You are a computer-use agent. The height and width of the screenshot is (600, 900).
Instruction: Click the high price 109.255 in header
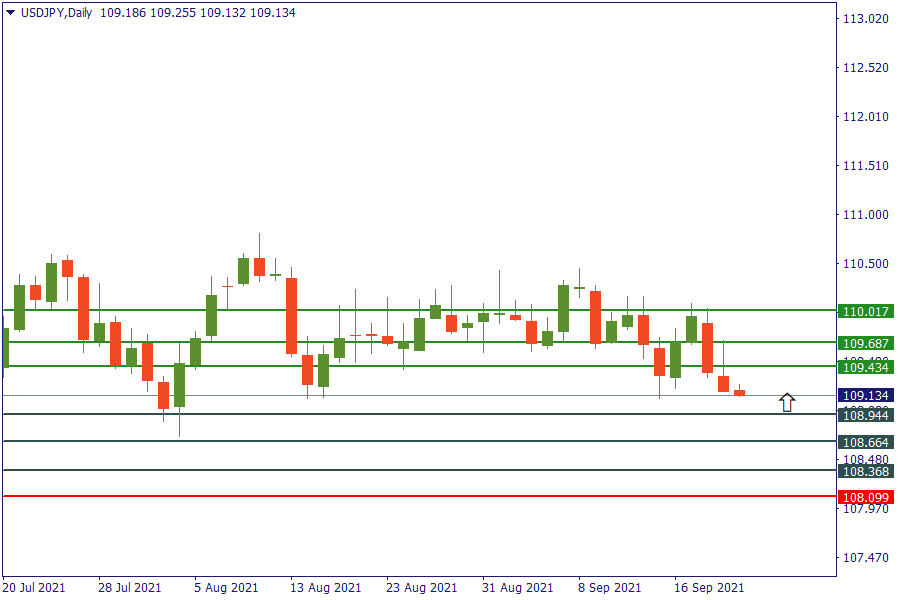click(x=173, y=13)
